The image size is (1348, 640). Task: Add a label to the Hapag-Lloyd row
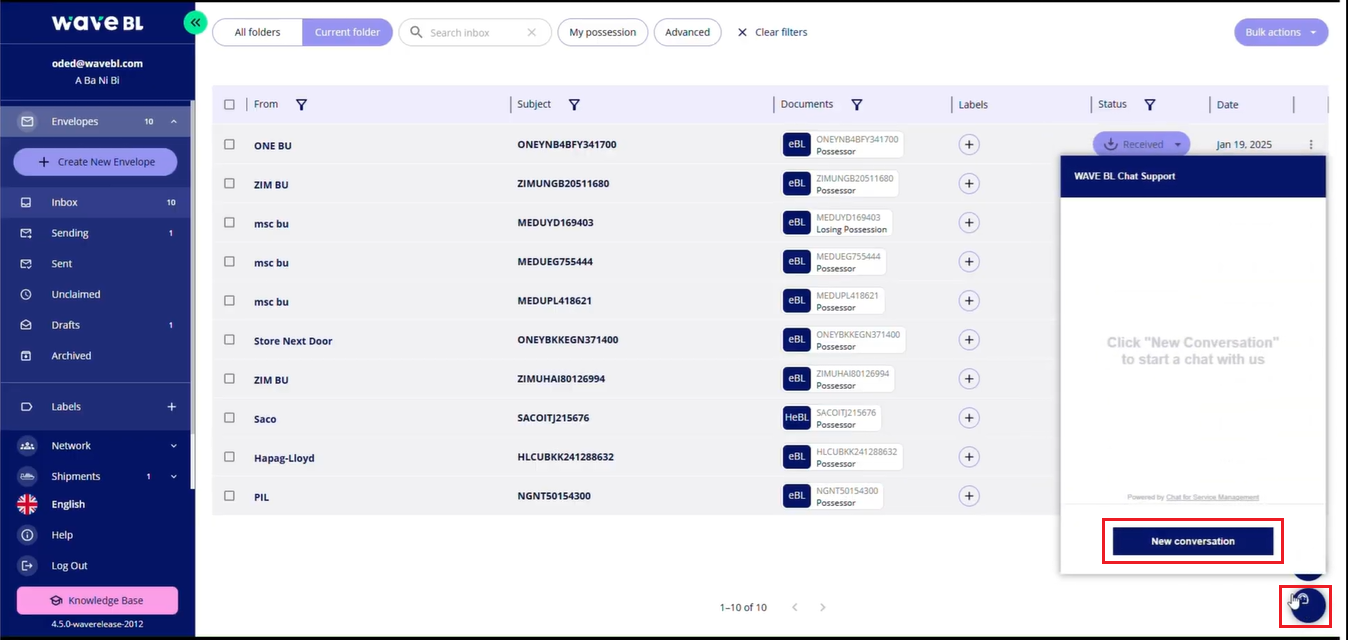(x=968, y=457)
